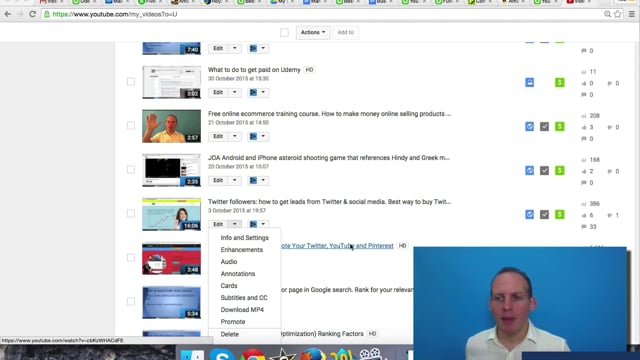Viewport: 640px width, 360px height.
Task: Click green dollar icon for Twitter followers video
Action: [560, 215]
